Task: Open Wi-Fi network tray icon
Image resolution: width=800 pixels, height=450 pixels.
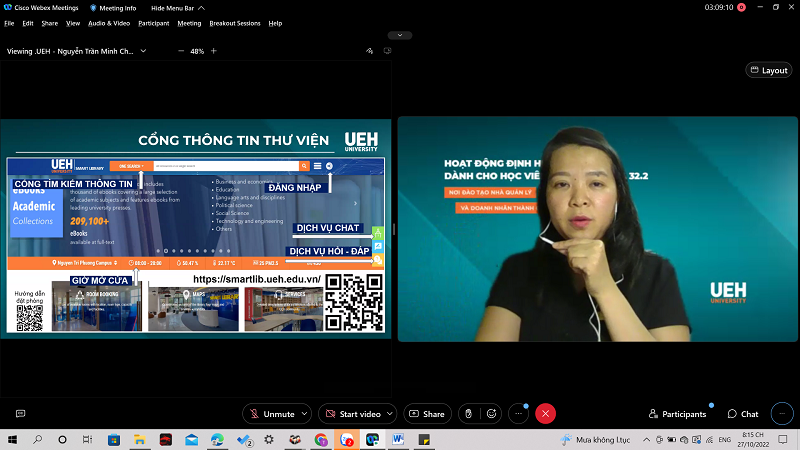Action: coord(709,440)
